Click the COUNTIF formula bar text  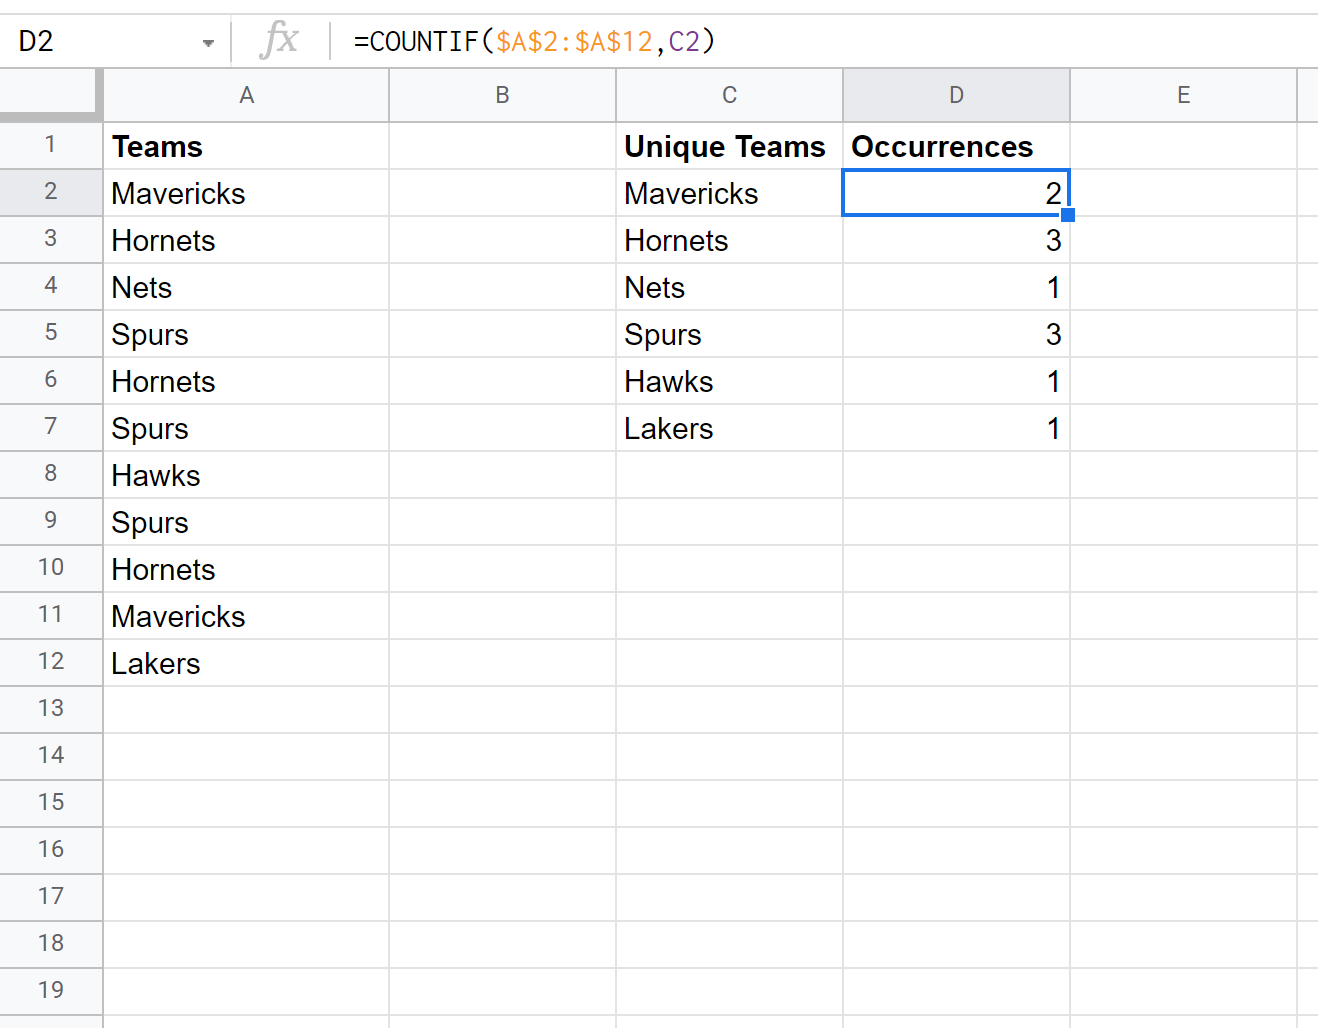coord(535,41)
